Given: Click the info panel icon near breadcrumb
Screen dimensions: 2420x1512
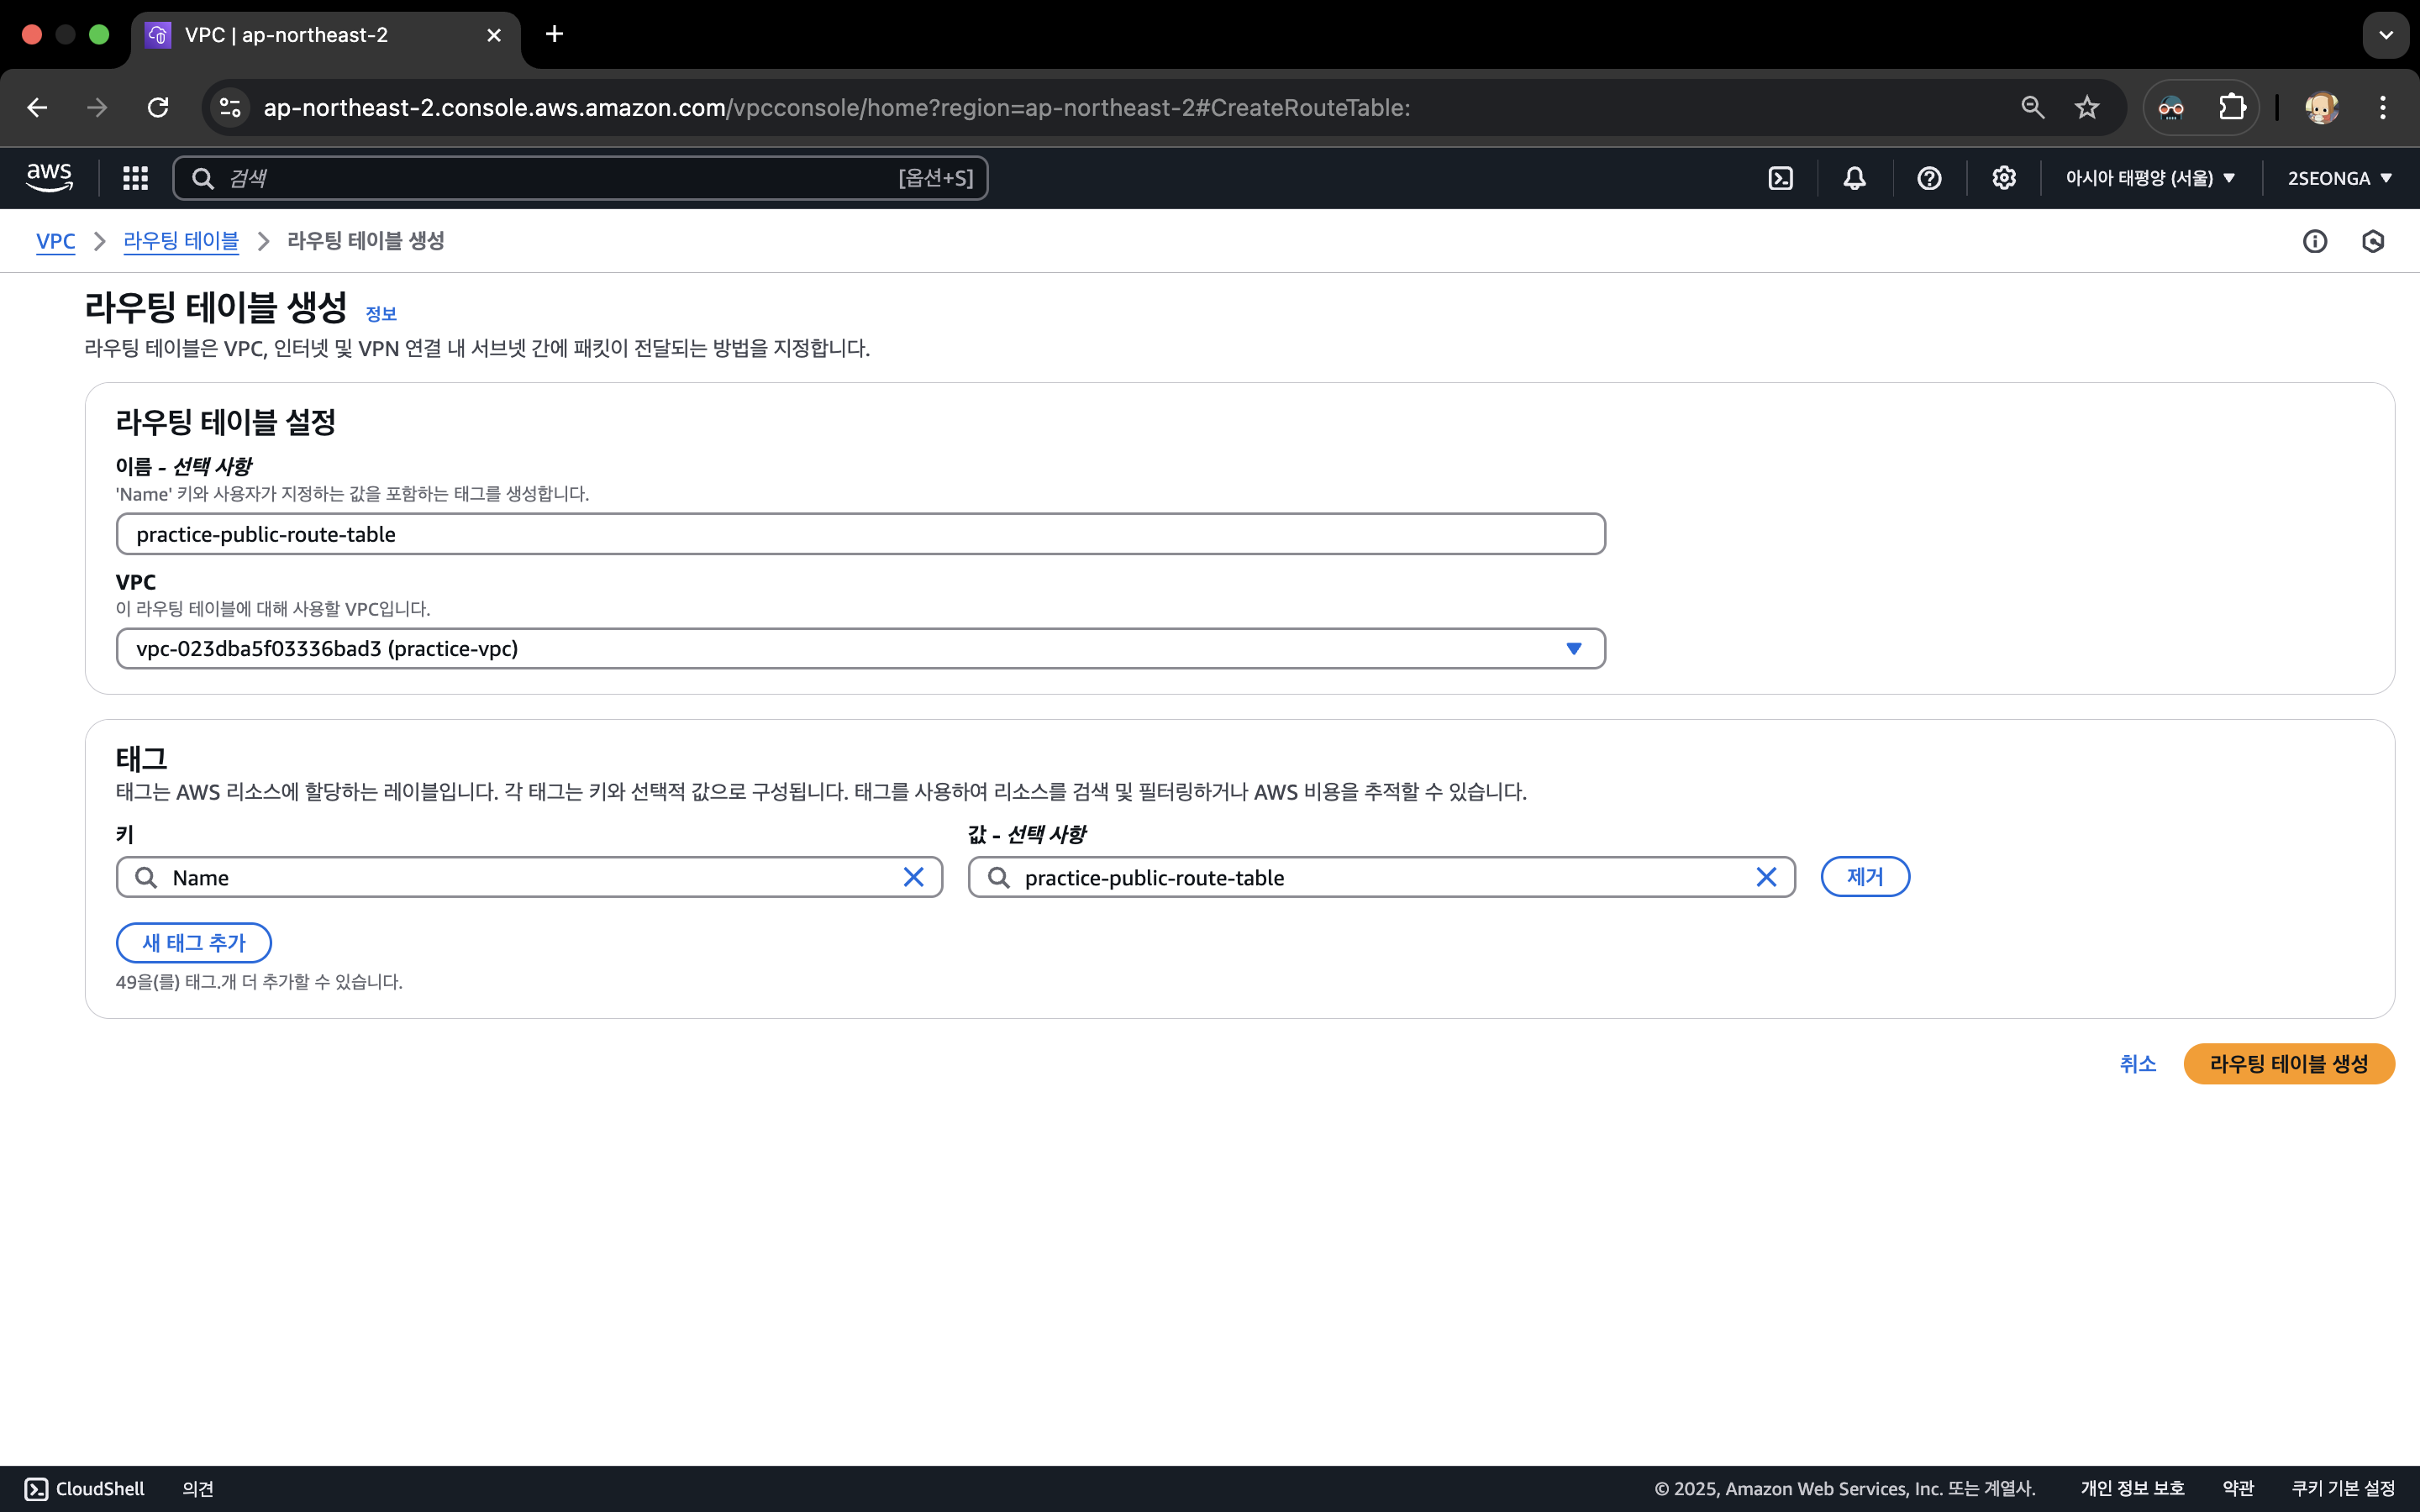Looking at the screenshot, I should point(2314,241).
